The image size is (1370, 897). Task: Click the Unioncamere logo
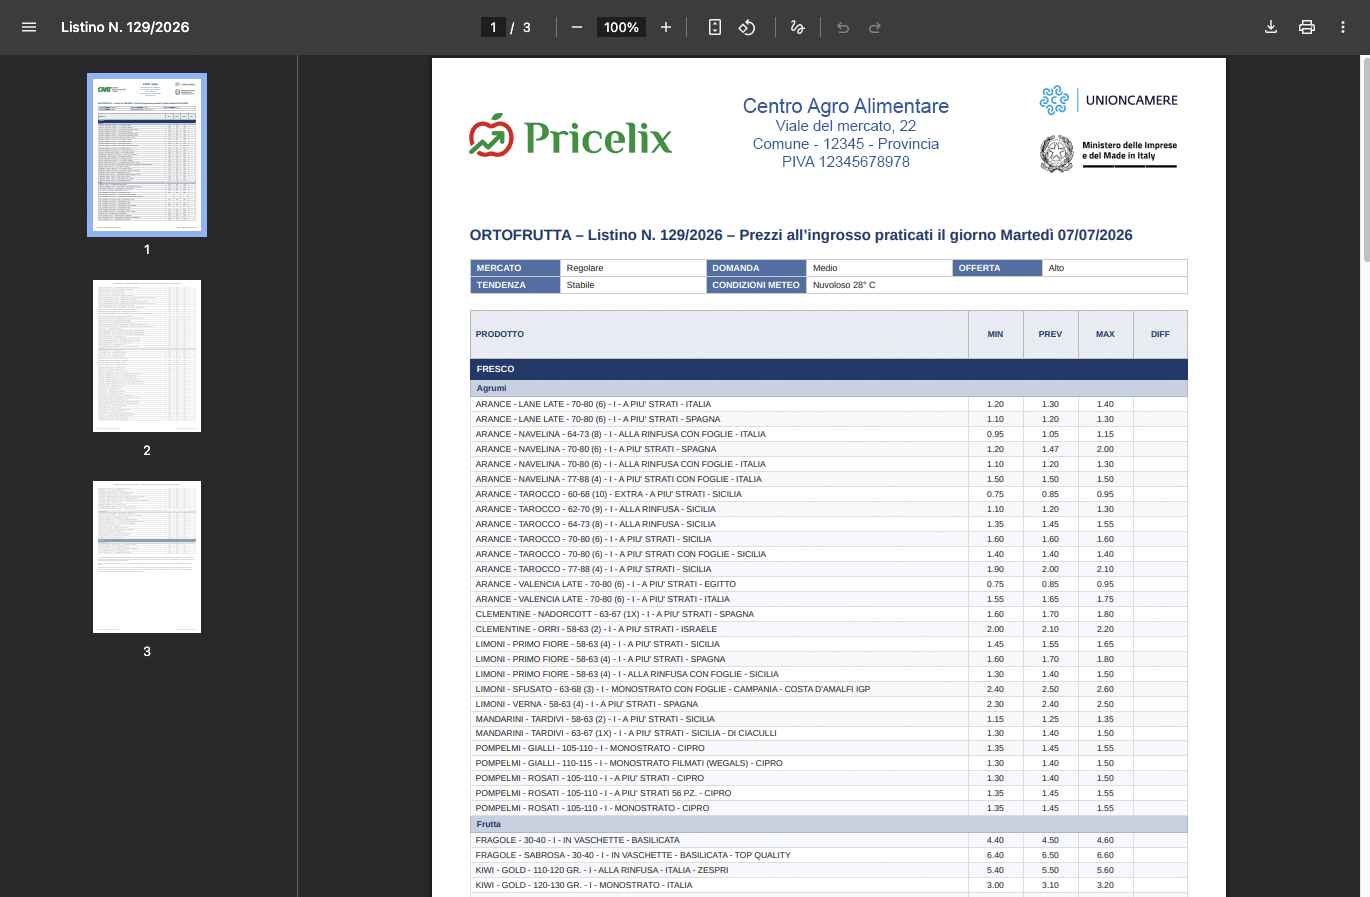click(1108, 100)
